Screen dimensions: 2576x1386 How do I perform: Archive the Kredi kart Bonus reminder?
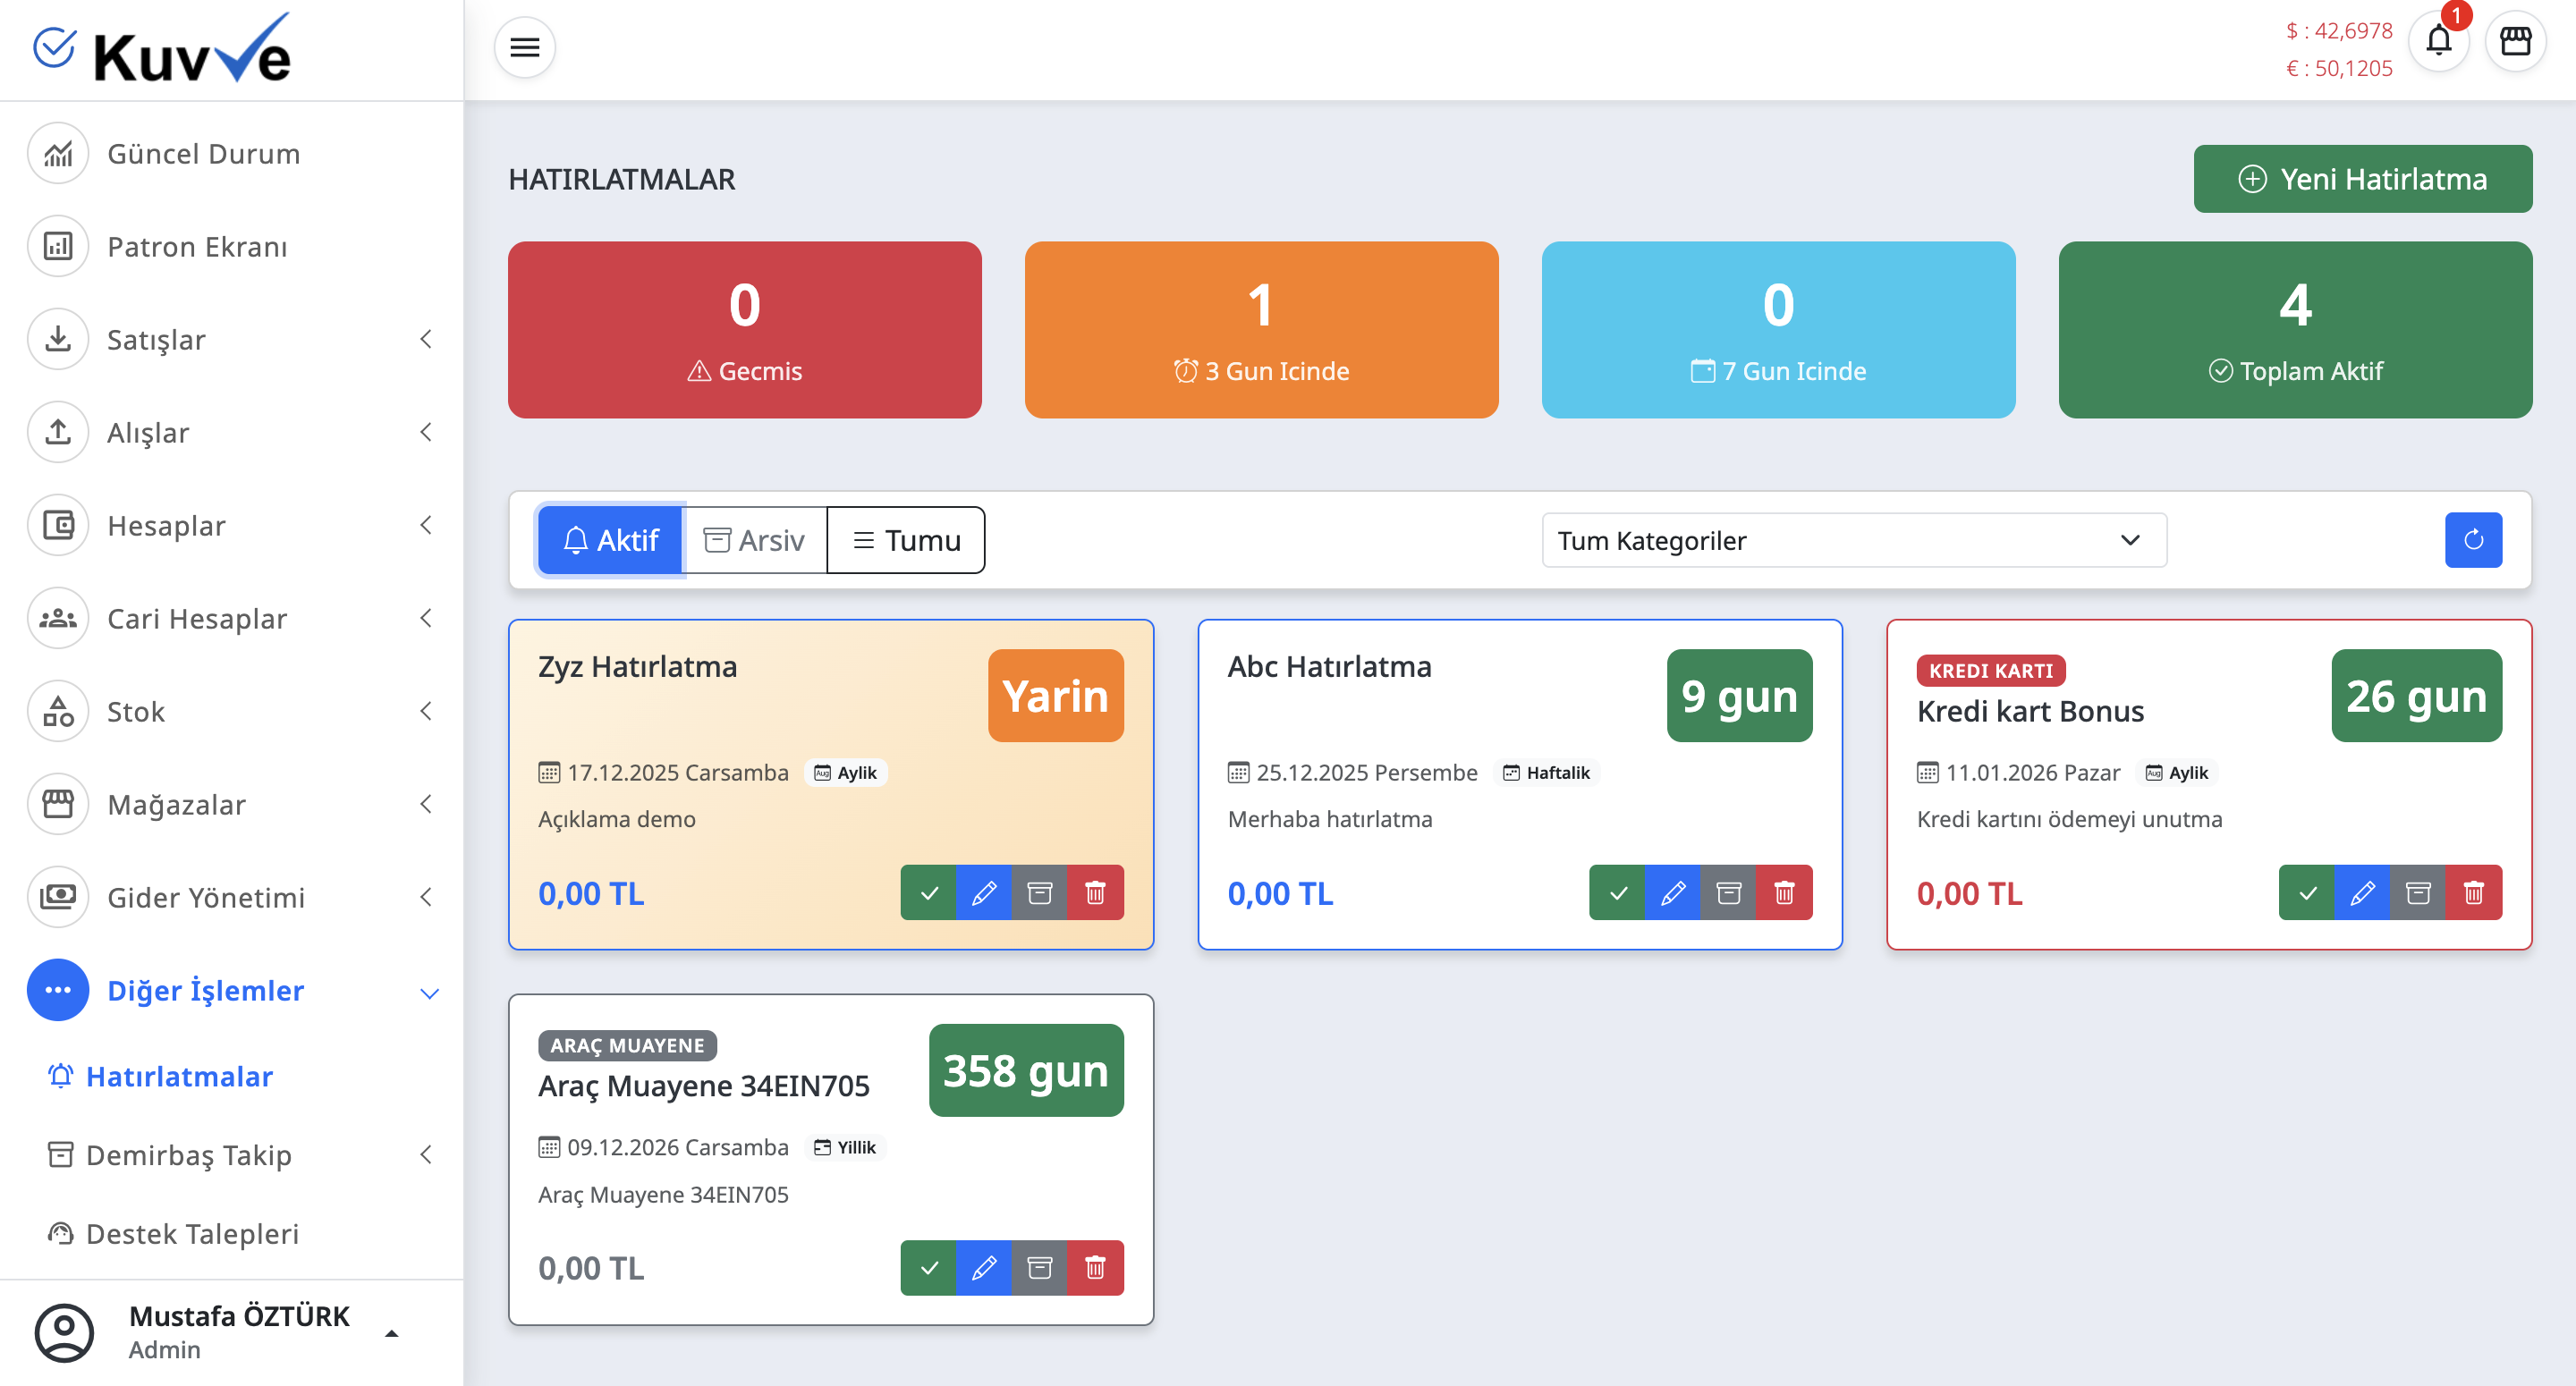[x=2418, y=892]
